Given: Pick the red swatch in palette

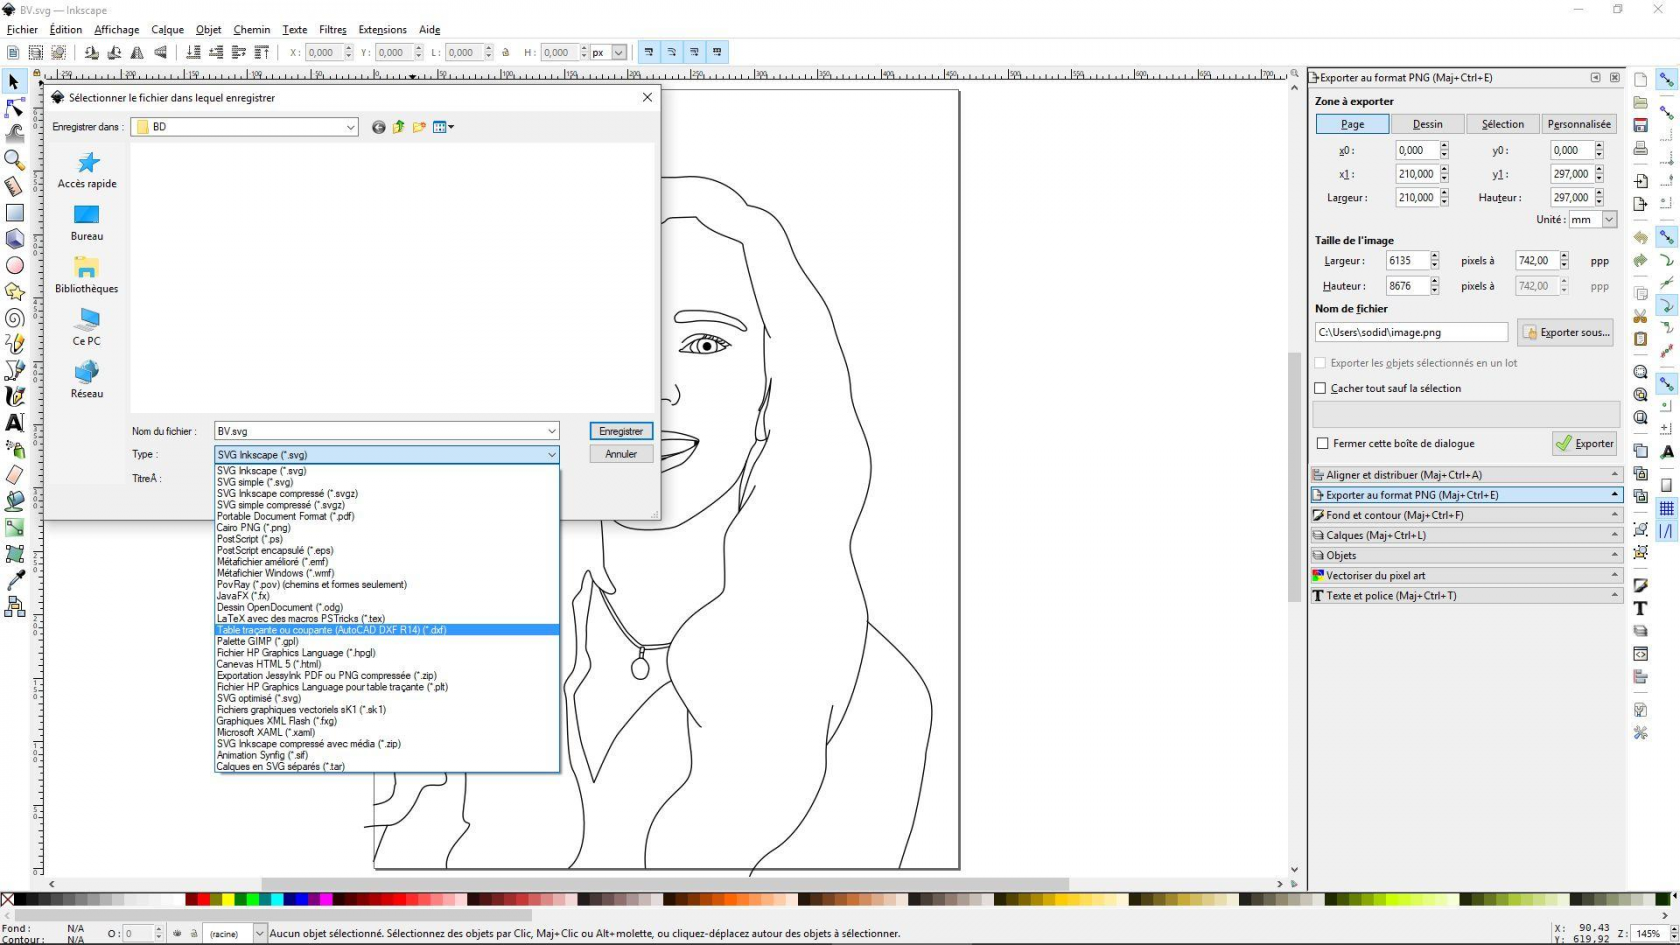Looking at the screenshot, I should (x=203, y=899).
